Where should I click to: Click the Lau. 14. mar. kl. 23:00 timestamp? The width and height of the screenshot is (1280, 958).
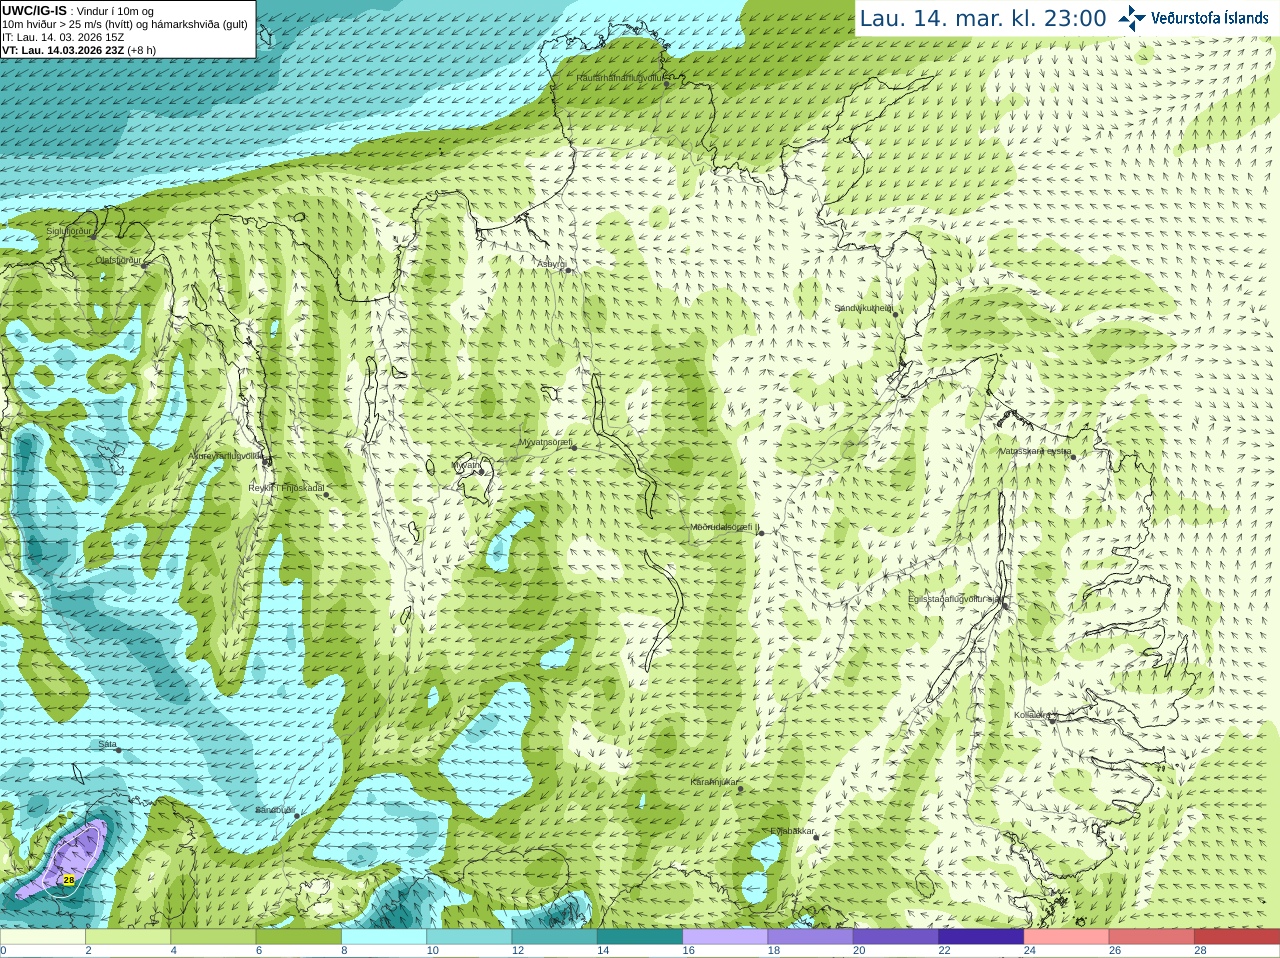pyautogui.click(x=983, y=18)
